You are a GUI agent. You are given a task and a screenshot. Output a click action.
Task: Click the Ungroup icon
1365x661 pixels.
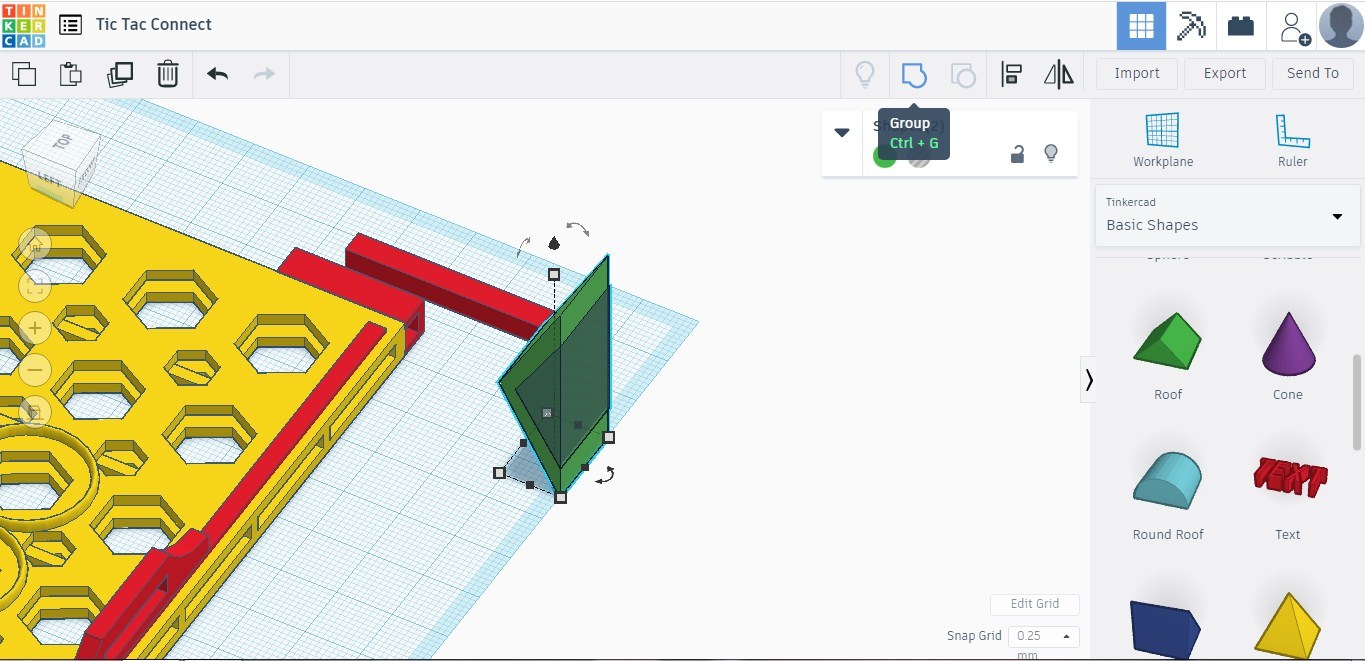pos(962,74)
